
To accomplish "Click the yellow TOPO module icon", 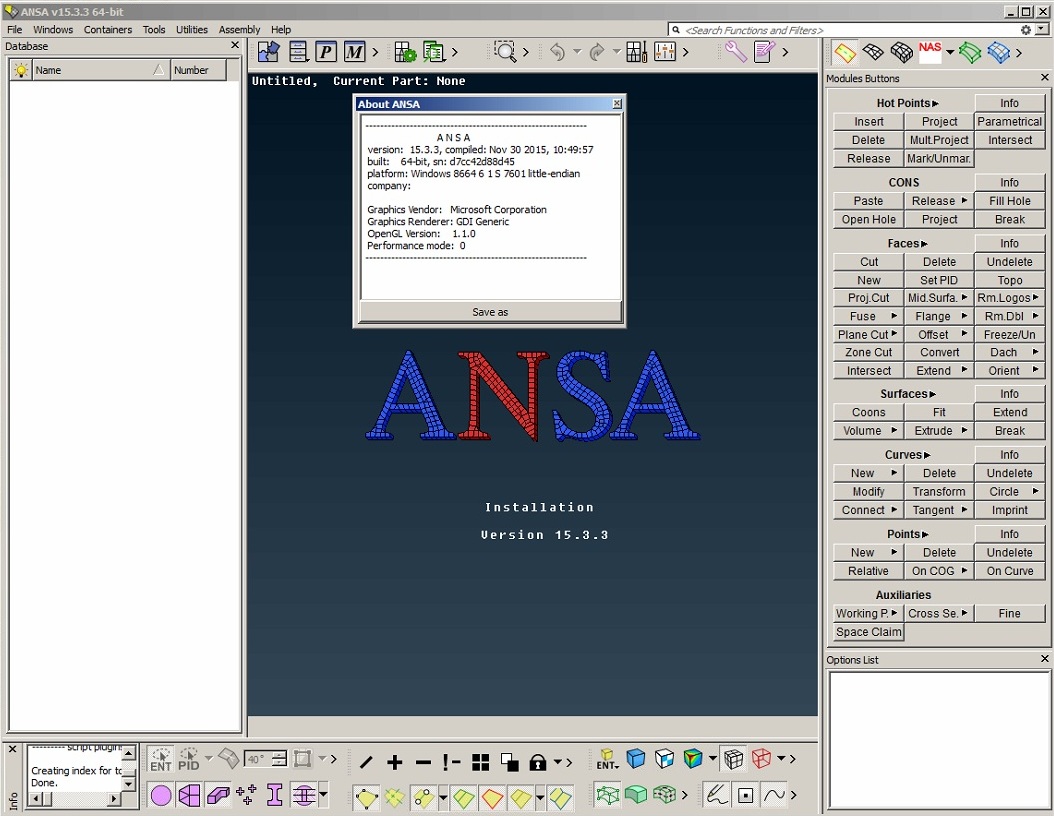I will point(844,52).
